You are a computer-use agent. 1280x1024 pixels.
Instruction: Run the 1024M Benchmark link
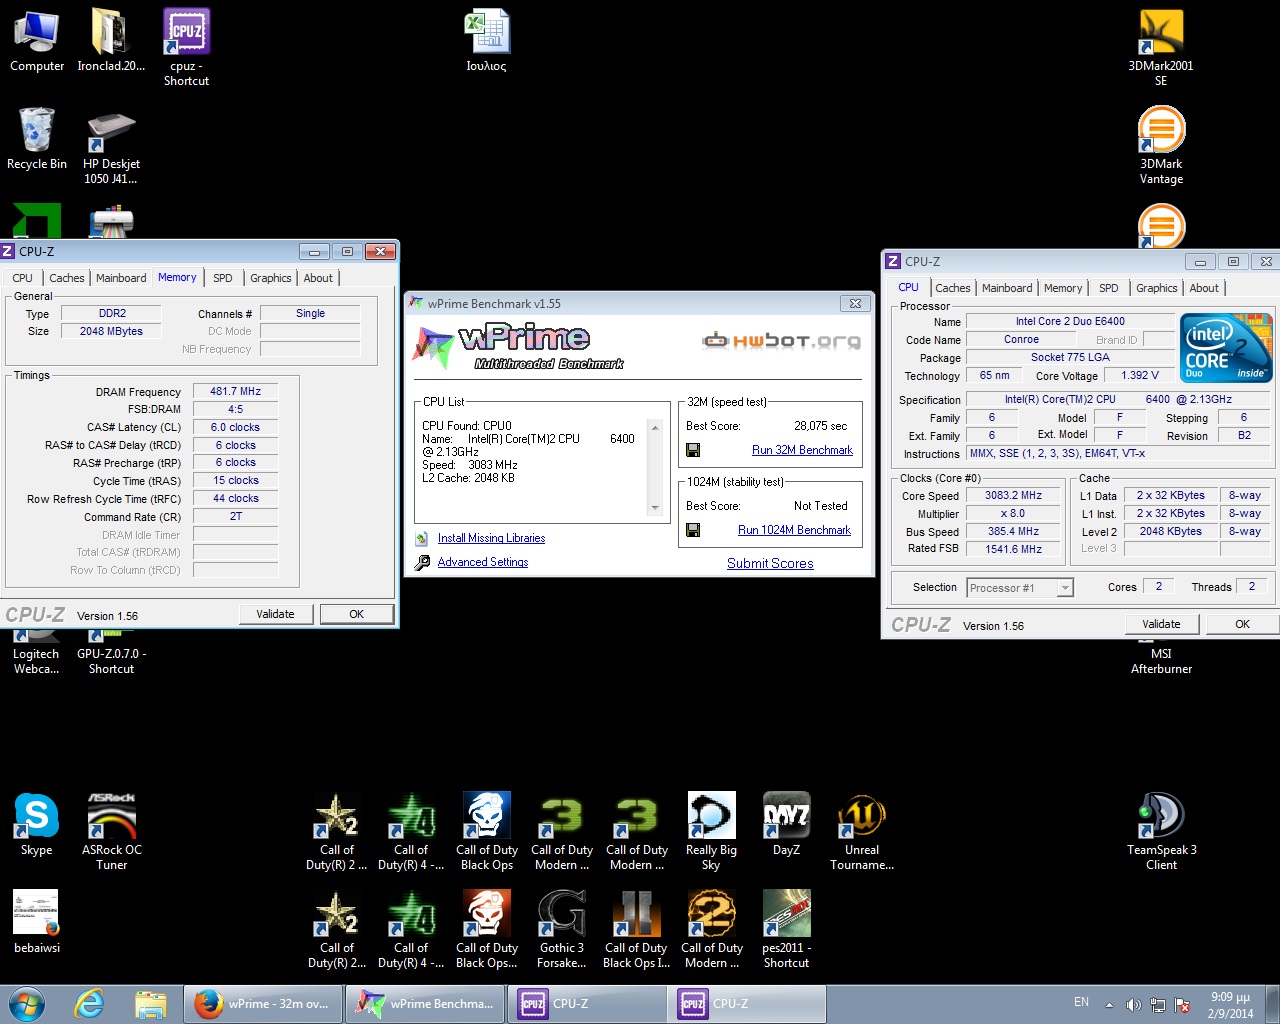pyautogui.click(x=794, y=530)
